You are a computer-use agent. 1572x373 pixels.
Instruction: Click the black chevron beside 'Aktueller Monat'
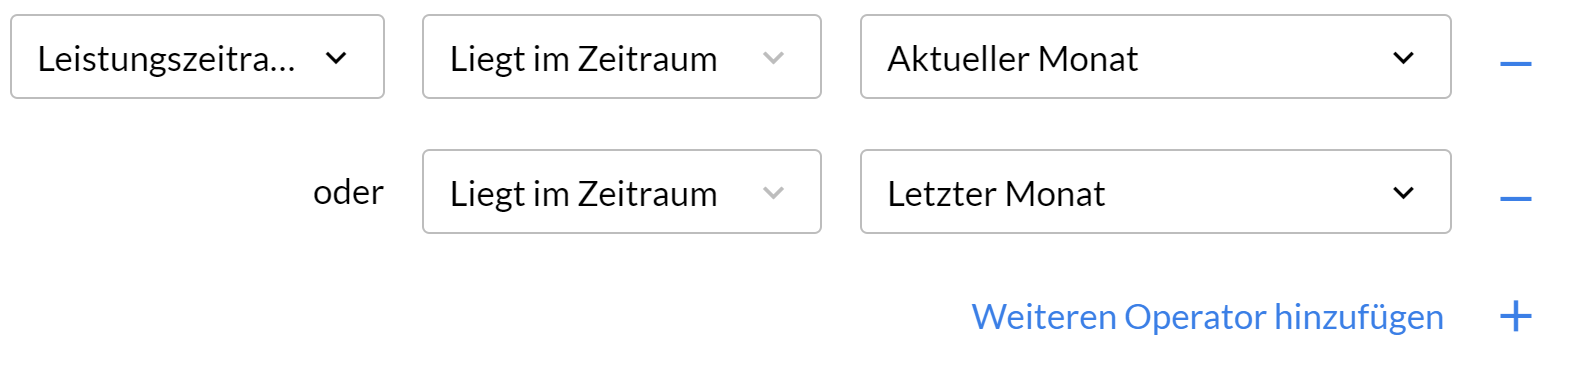coord(1404,58)
